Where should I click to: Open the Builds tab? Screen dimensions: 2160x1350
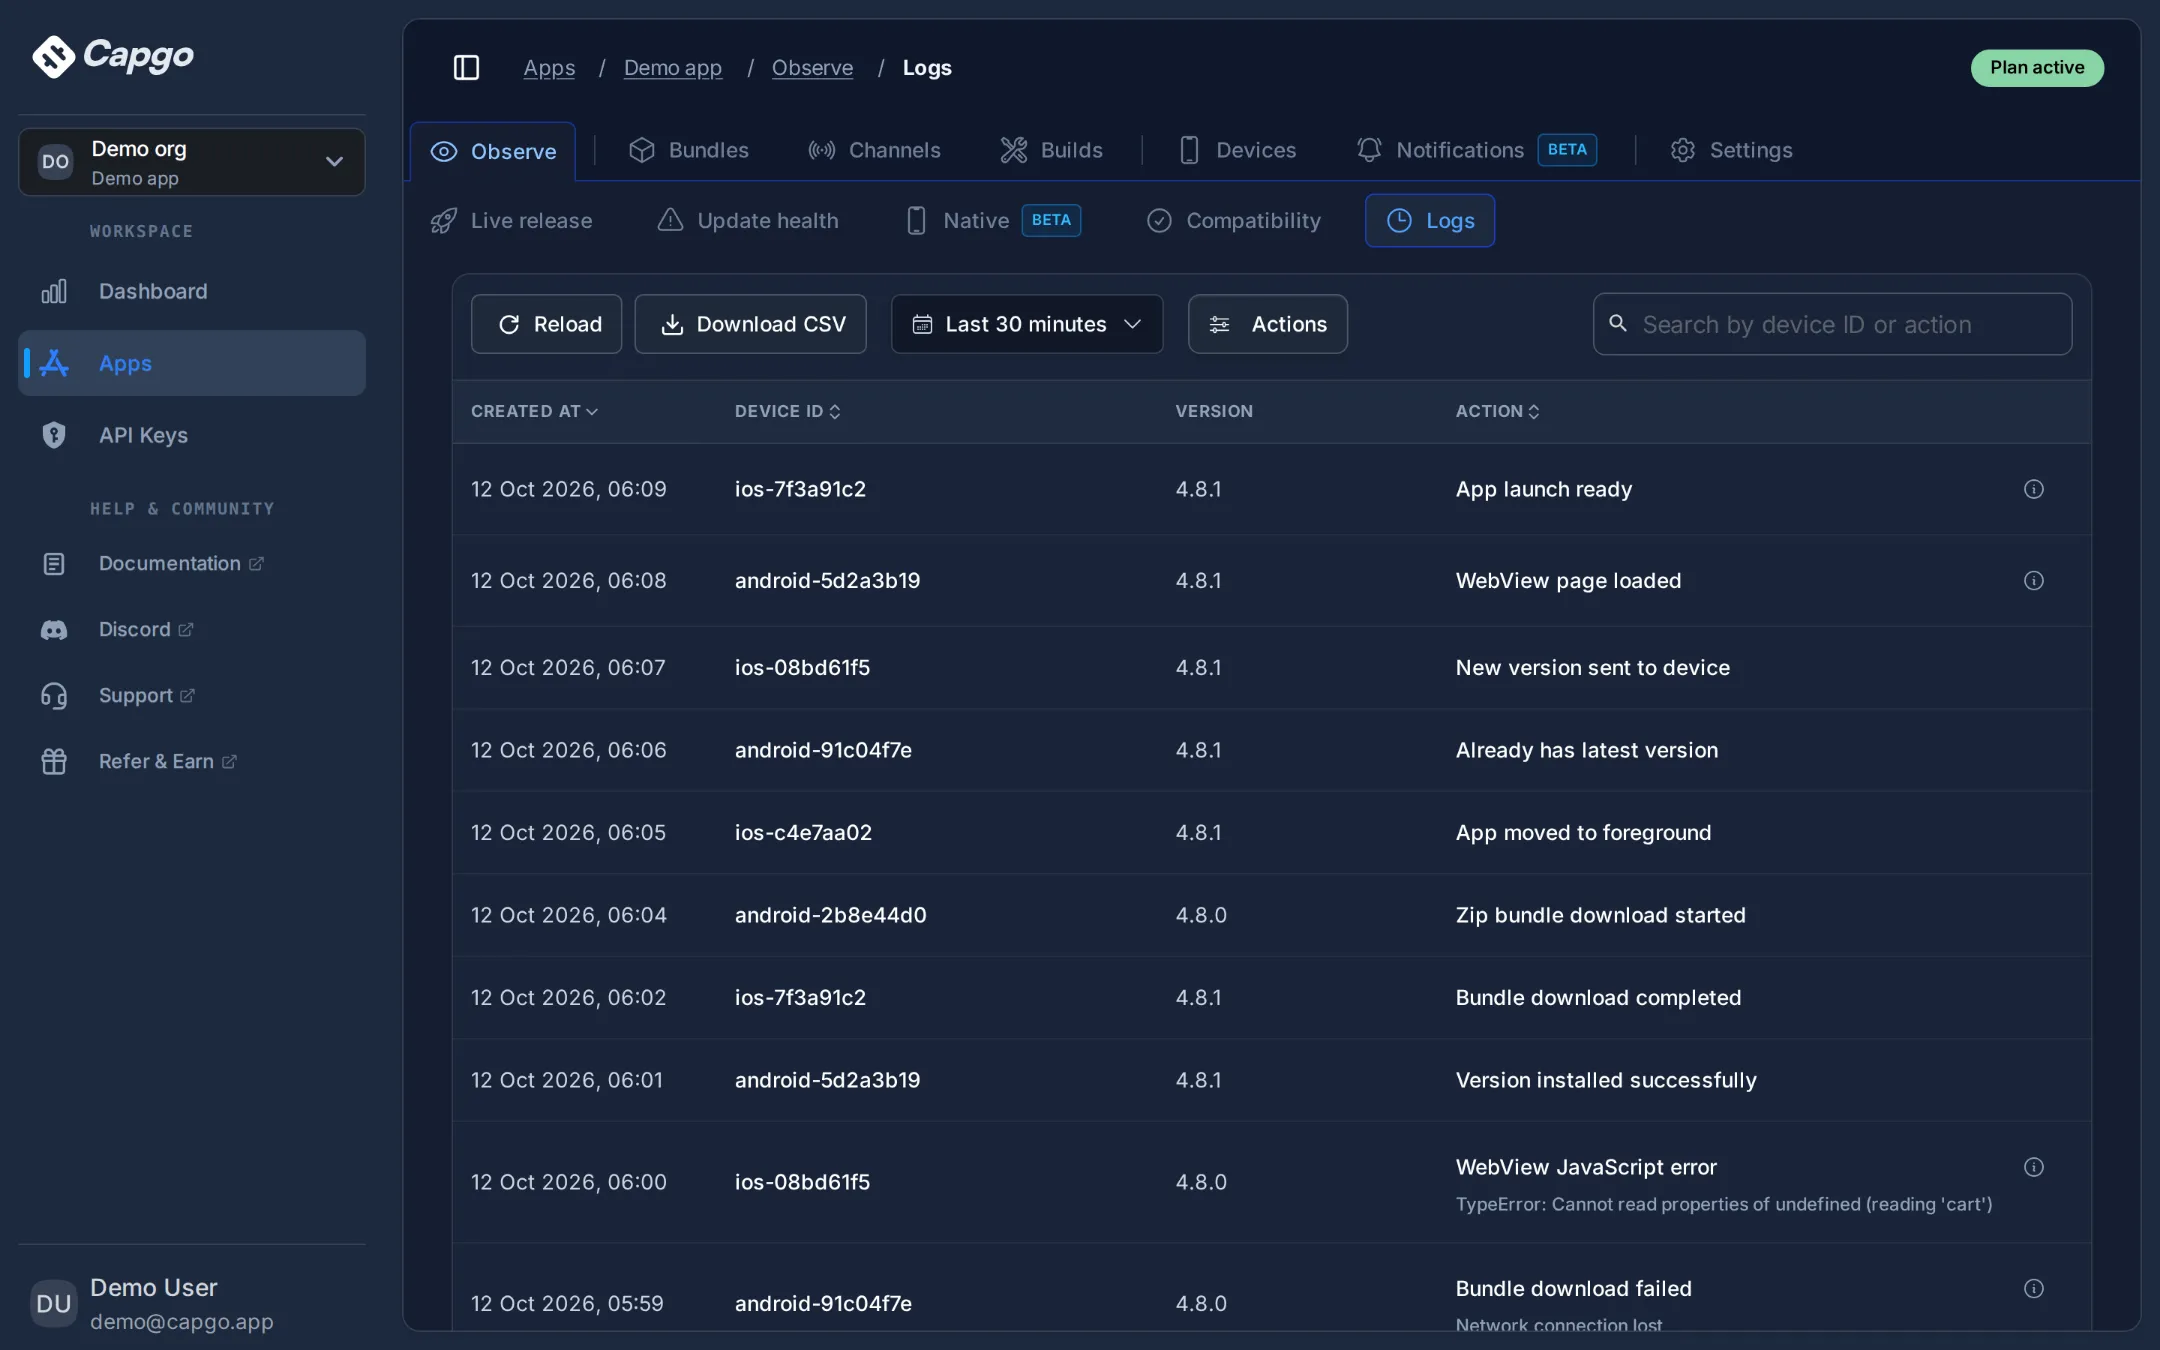point(1052,150)
